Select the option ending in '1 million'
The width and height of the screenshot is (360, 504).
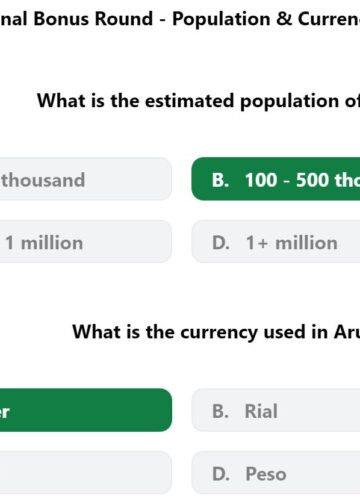click(x=86, y=242)
